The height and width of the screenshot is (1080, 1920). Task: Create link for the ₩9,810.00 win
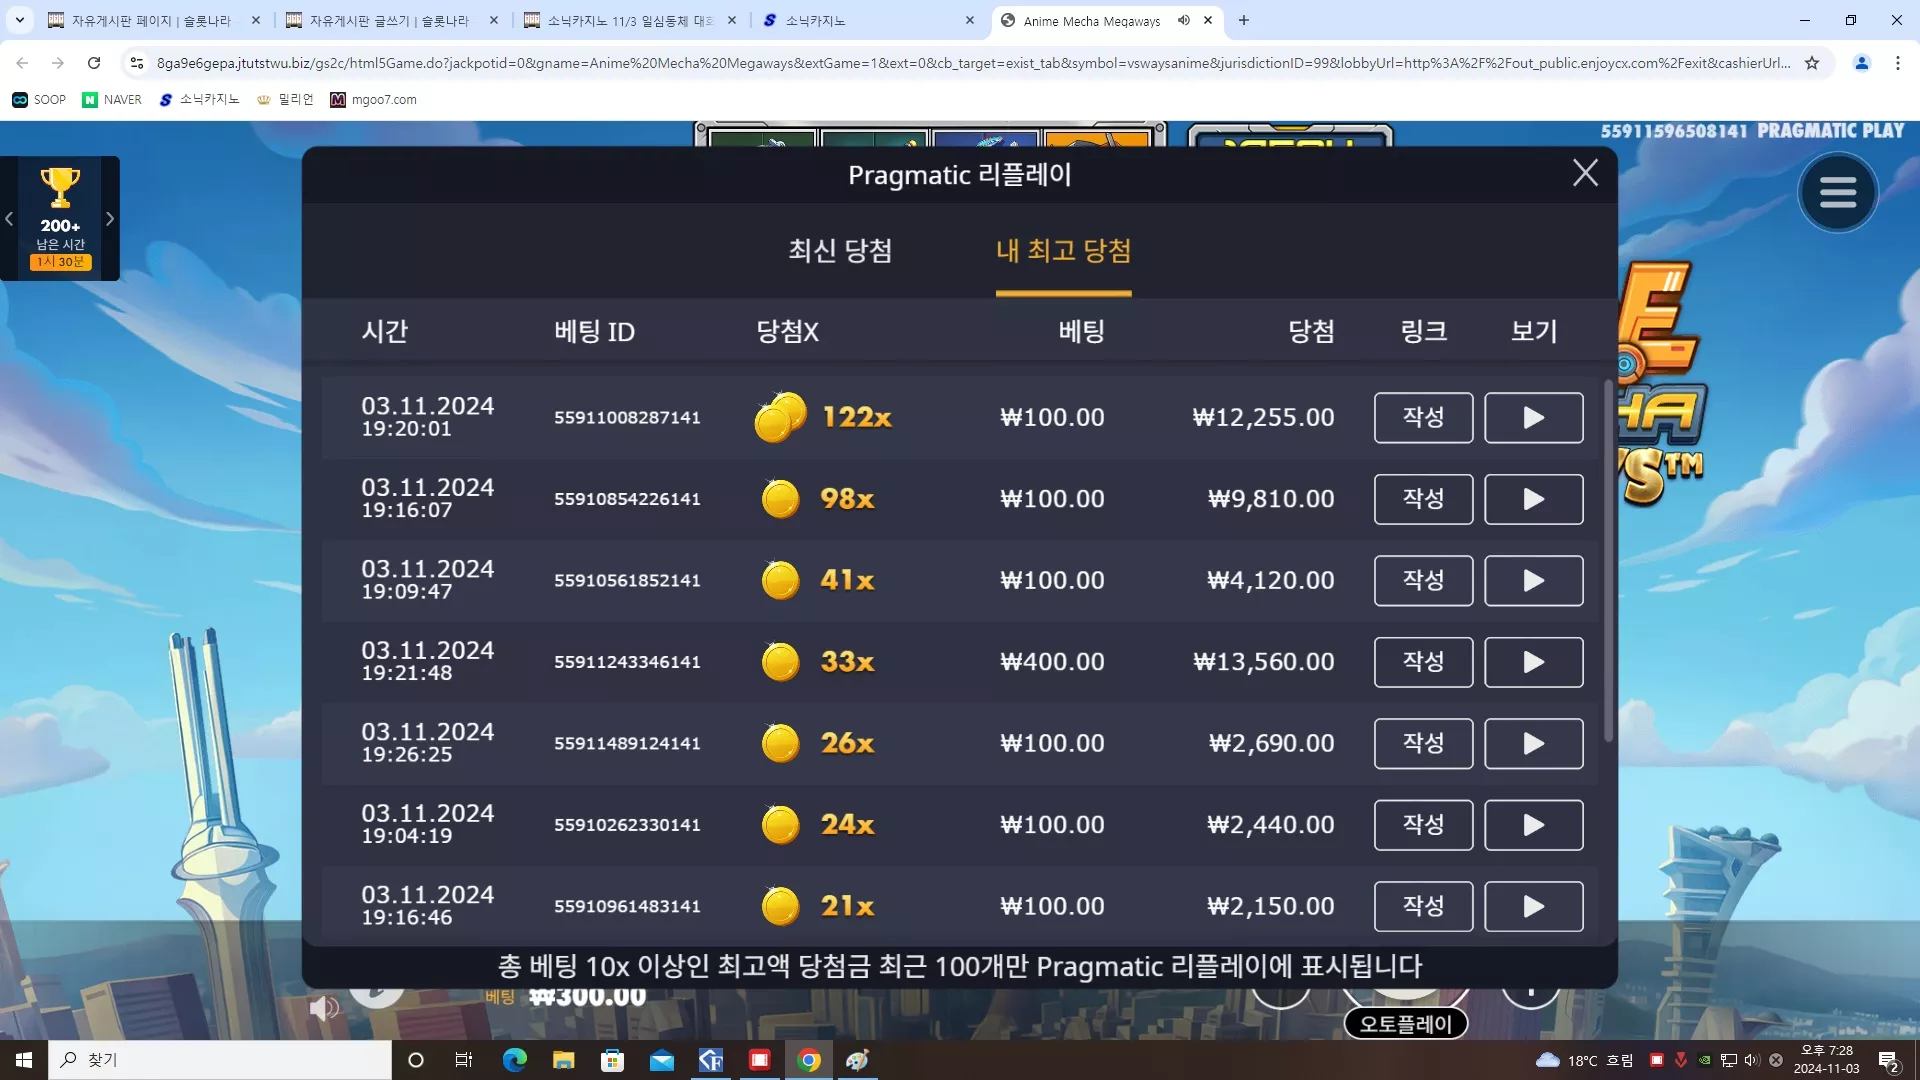click(x=1423, y=499)
